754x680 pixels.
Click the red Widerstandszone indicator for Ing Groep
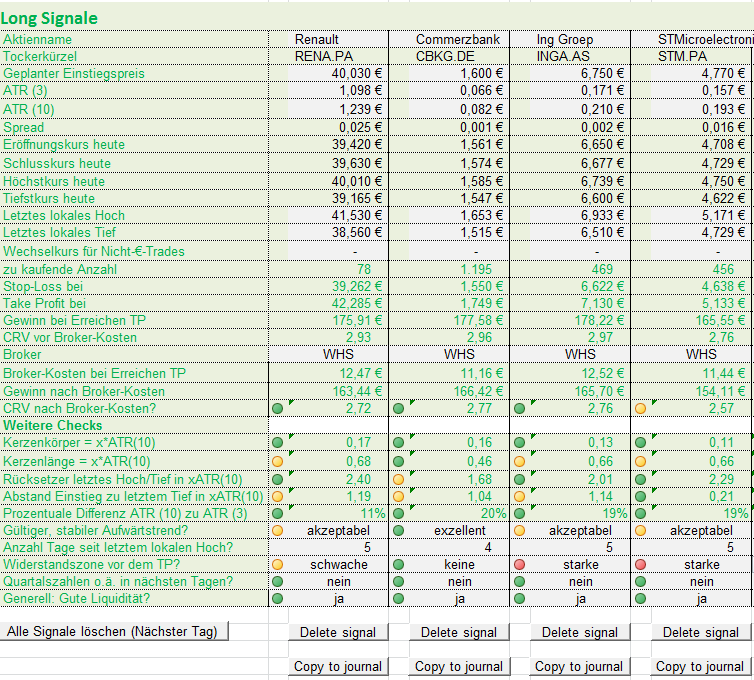click(519, 565)
